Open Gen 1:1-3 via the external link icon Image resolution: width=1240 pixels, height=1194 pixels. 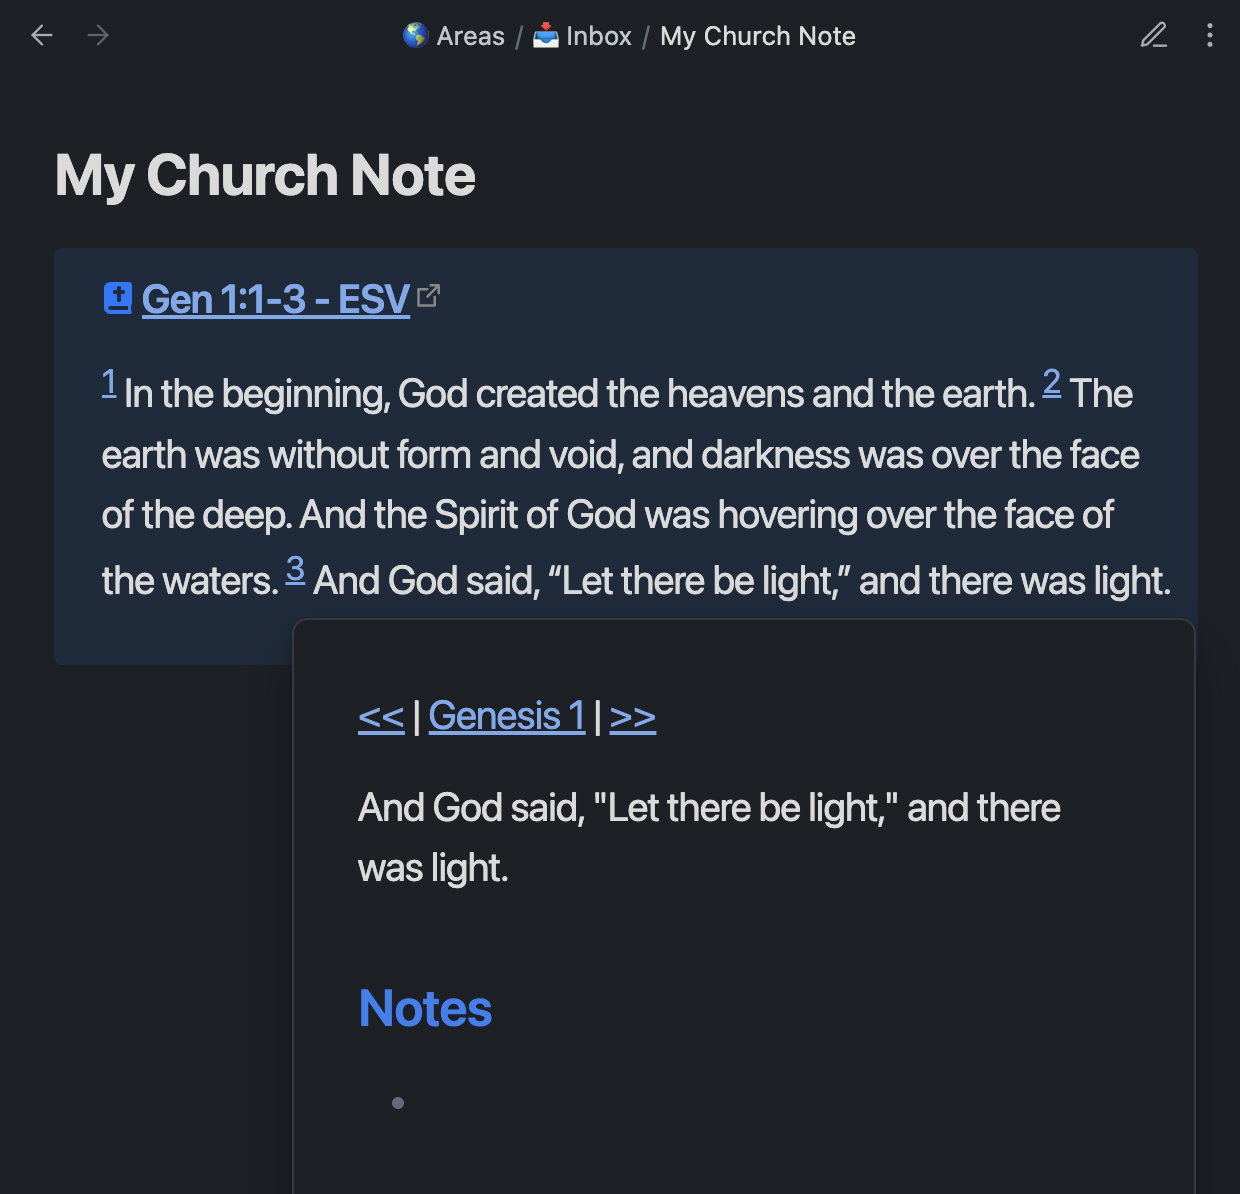coord(430,295)
